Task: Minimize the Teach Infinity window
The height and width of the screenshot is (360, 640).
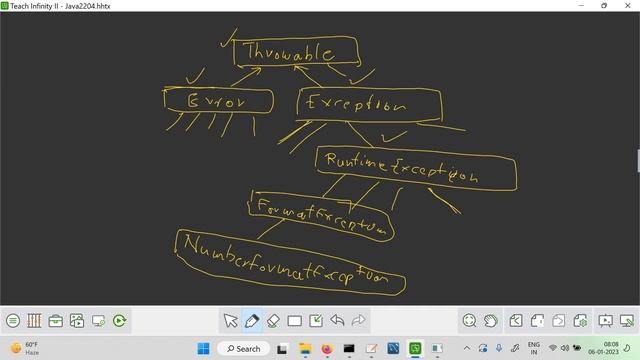Action: click(581, 6)
